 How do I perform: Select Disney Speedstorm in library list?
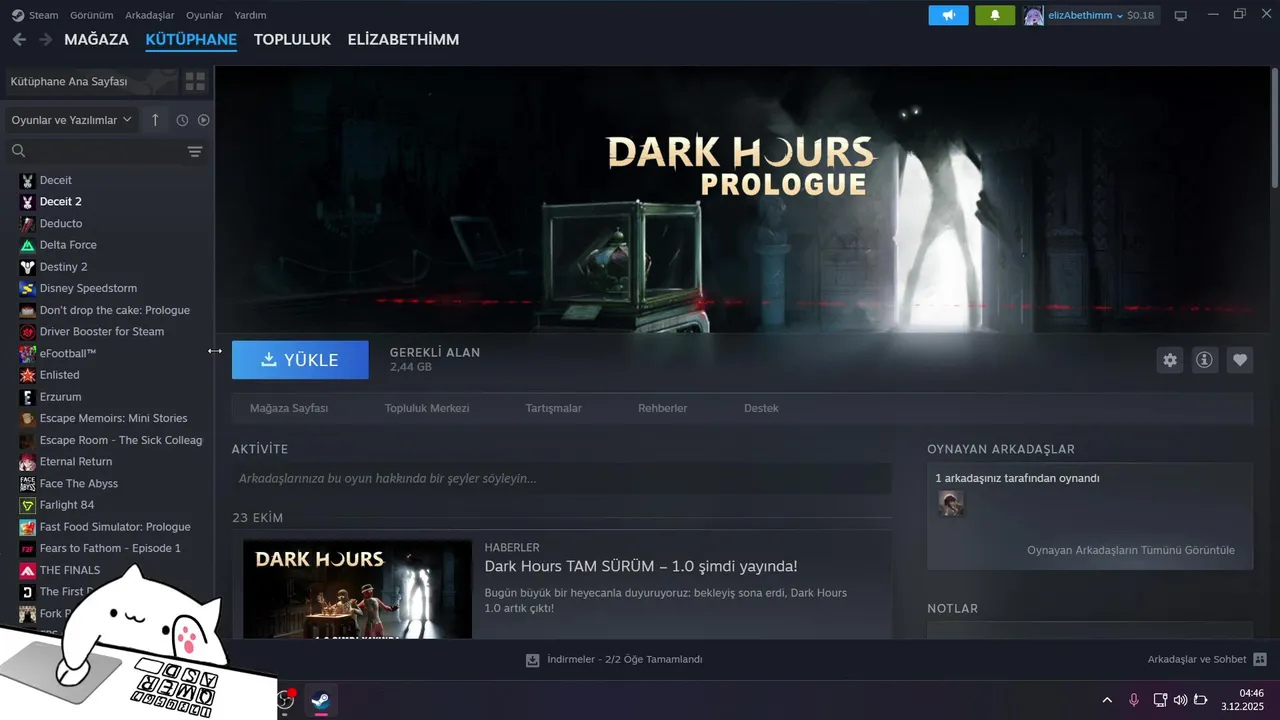88,289
